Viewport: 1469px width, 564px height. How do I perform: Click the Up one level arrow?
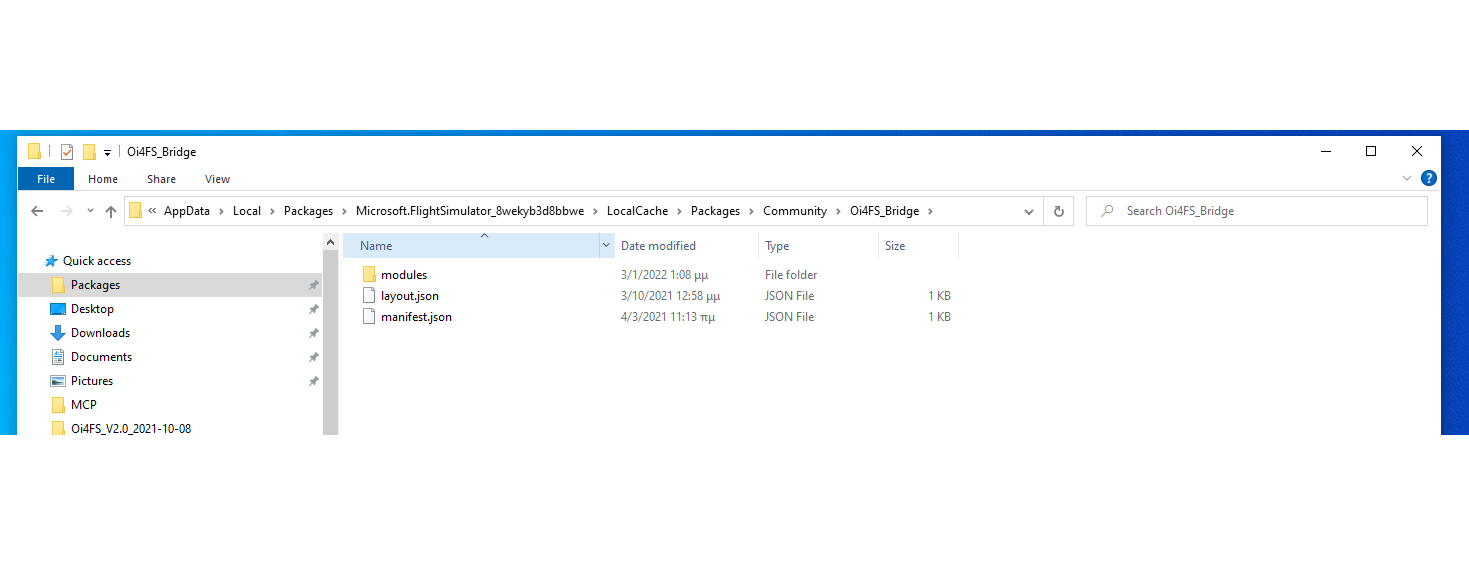point(110,211)
